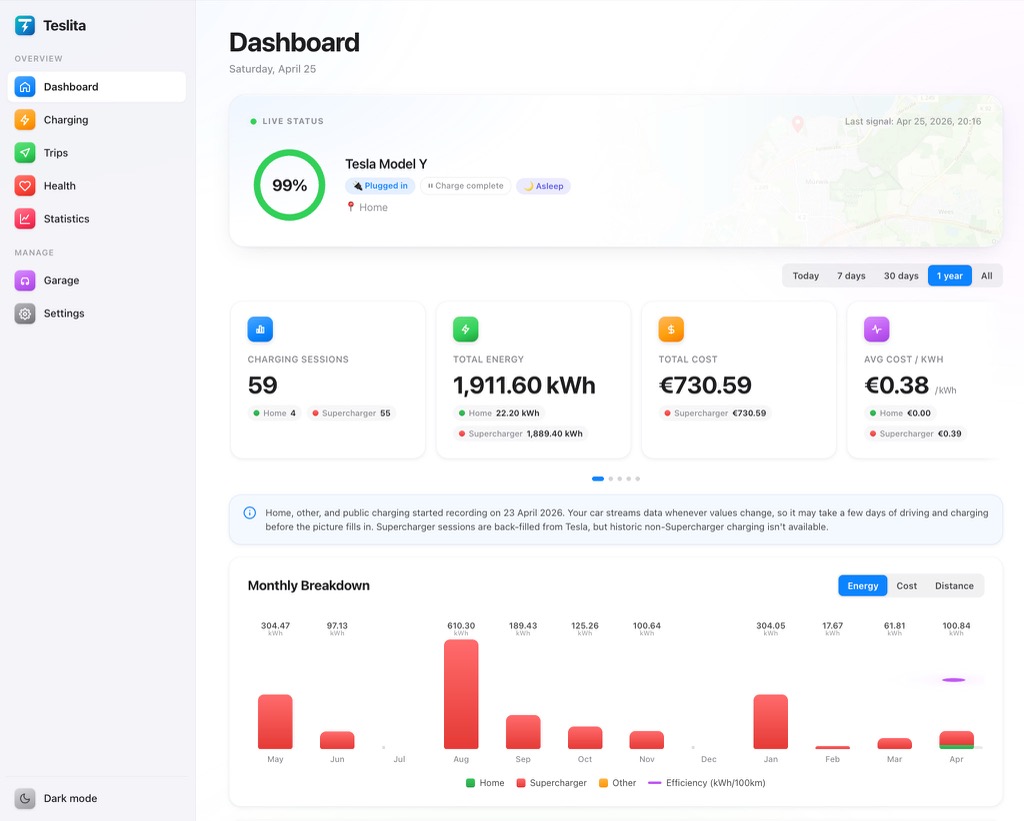Open Statistics via its chart icon
This screenshot has height=821, width=1024.
[x=25, y=219]
